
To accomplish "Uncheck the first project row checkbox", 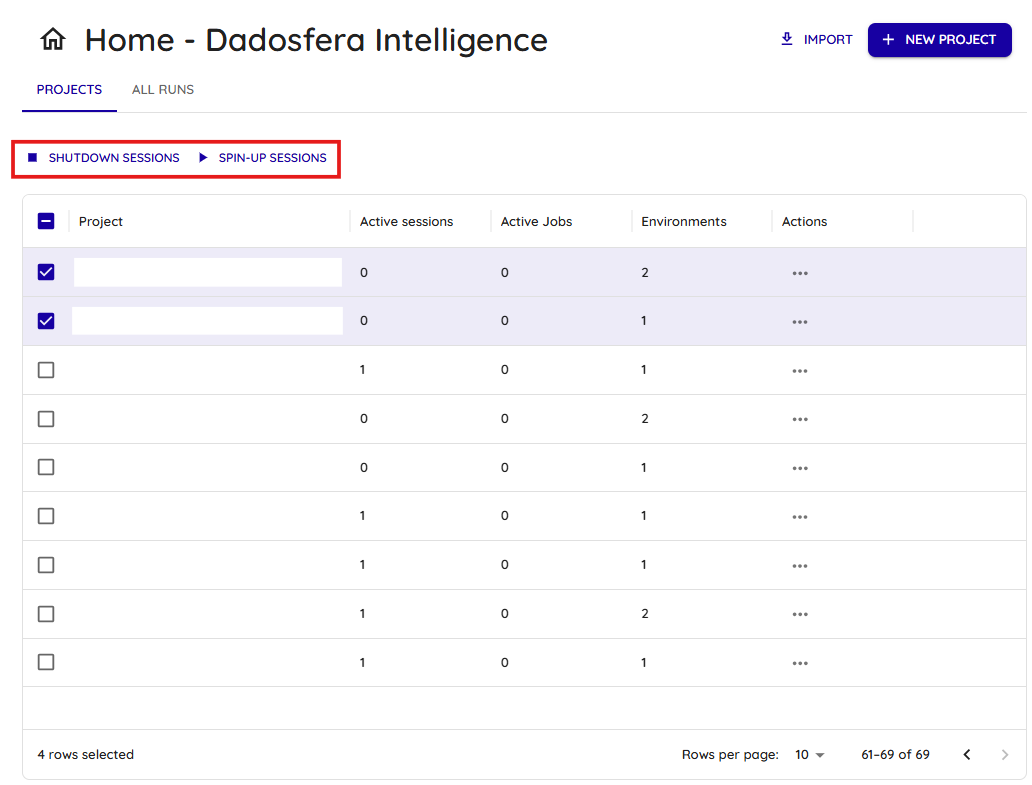I will (x=46, y=272).
